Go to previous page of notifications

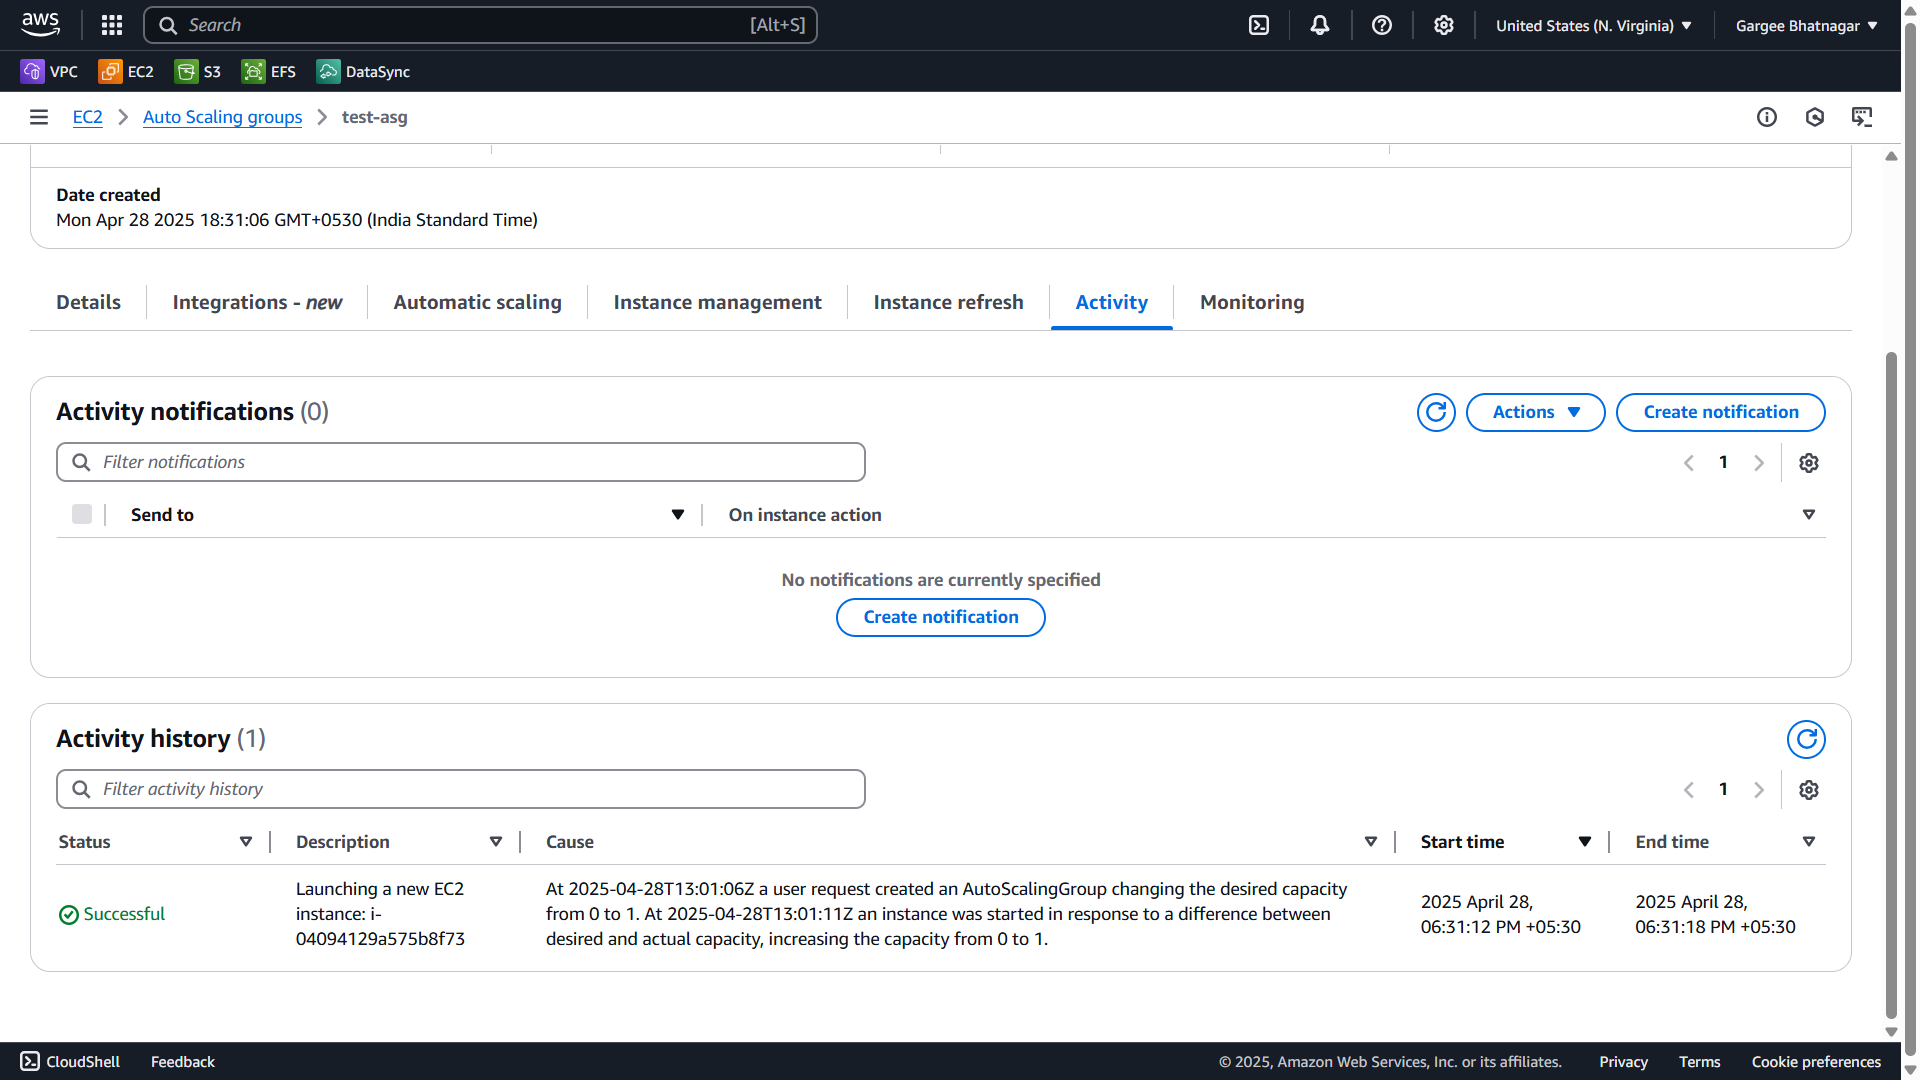click(x=1689, y=463)
